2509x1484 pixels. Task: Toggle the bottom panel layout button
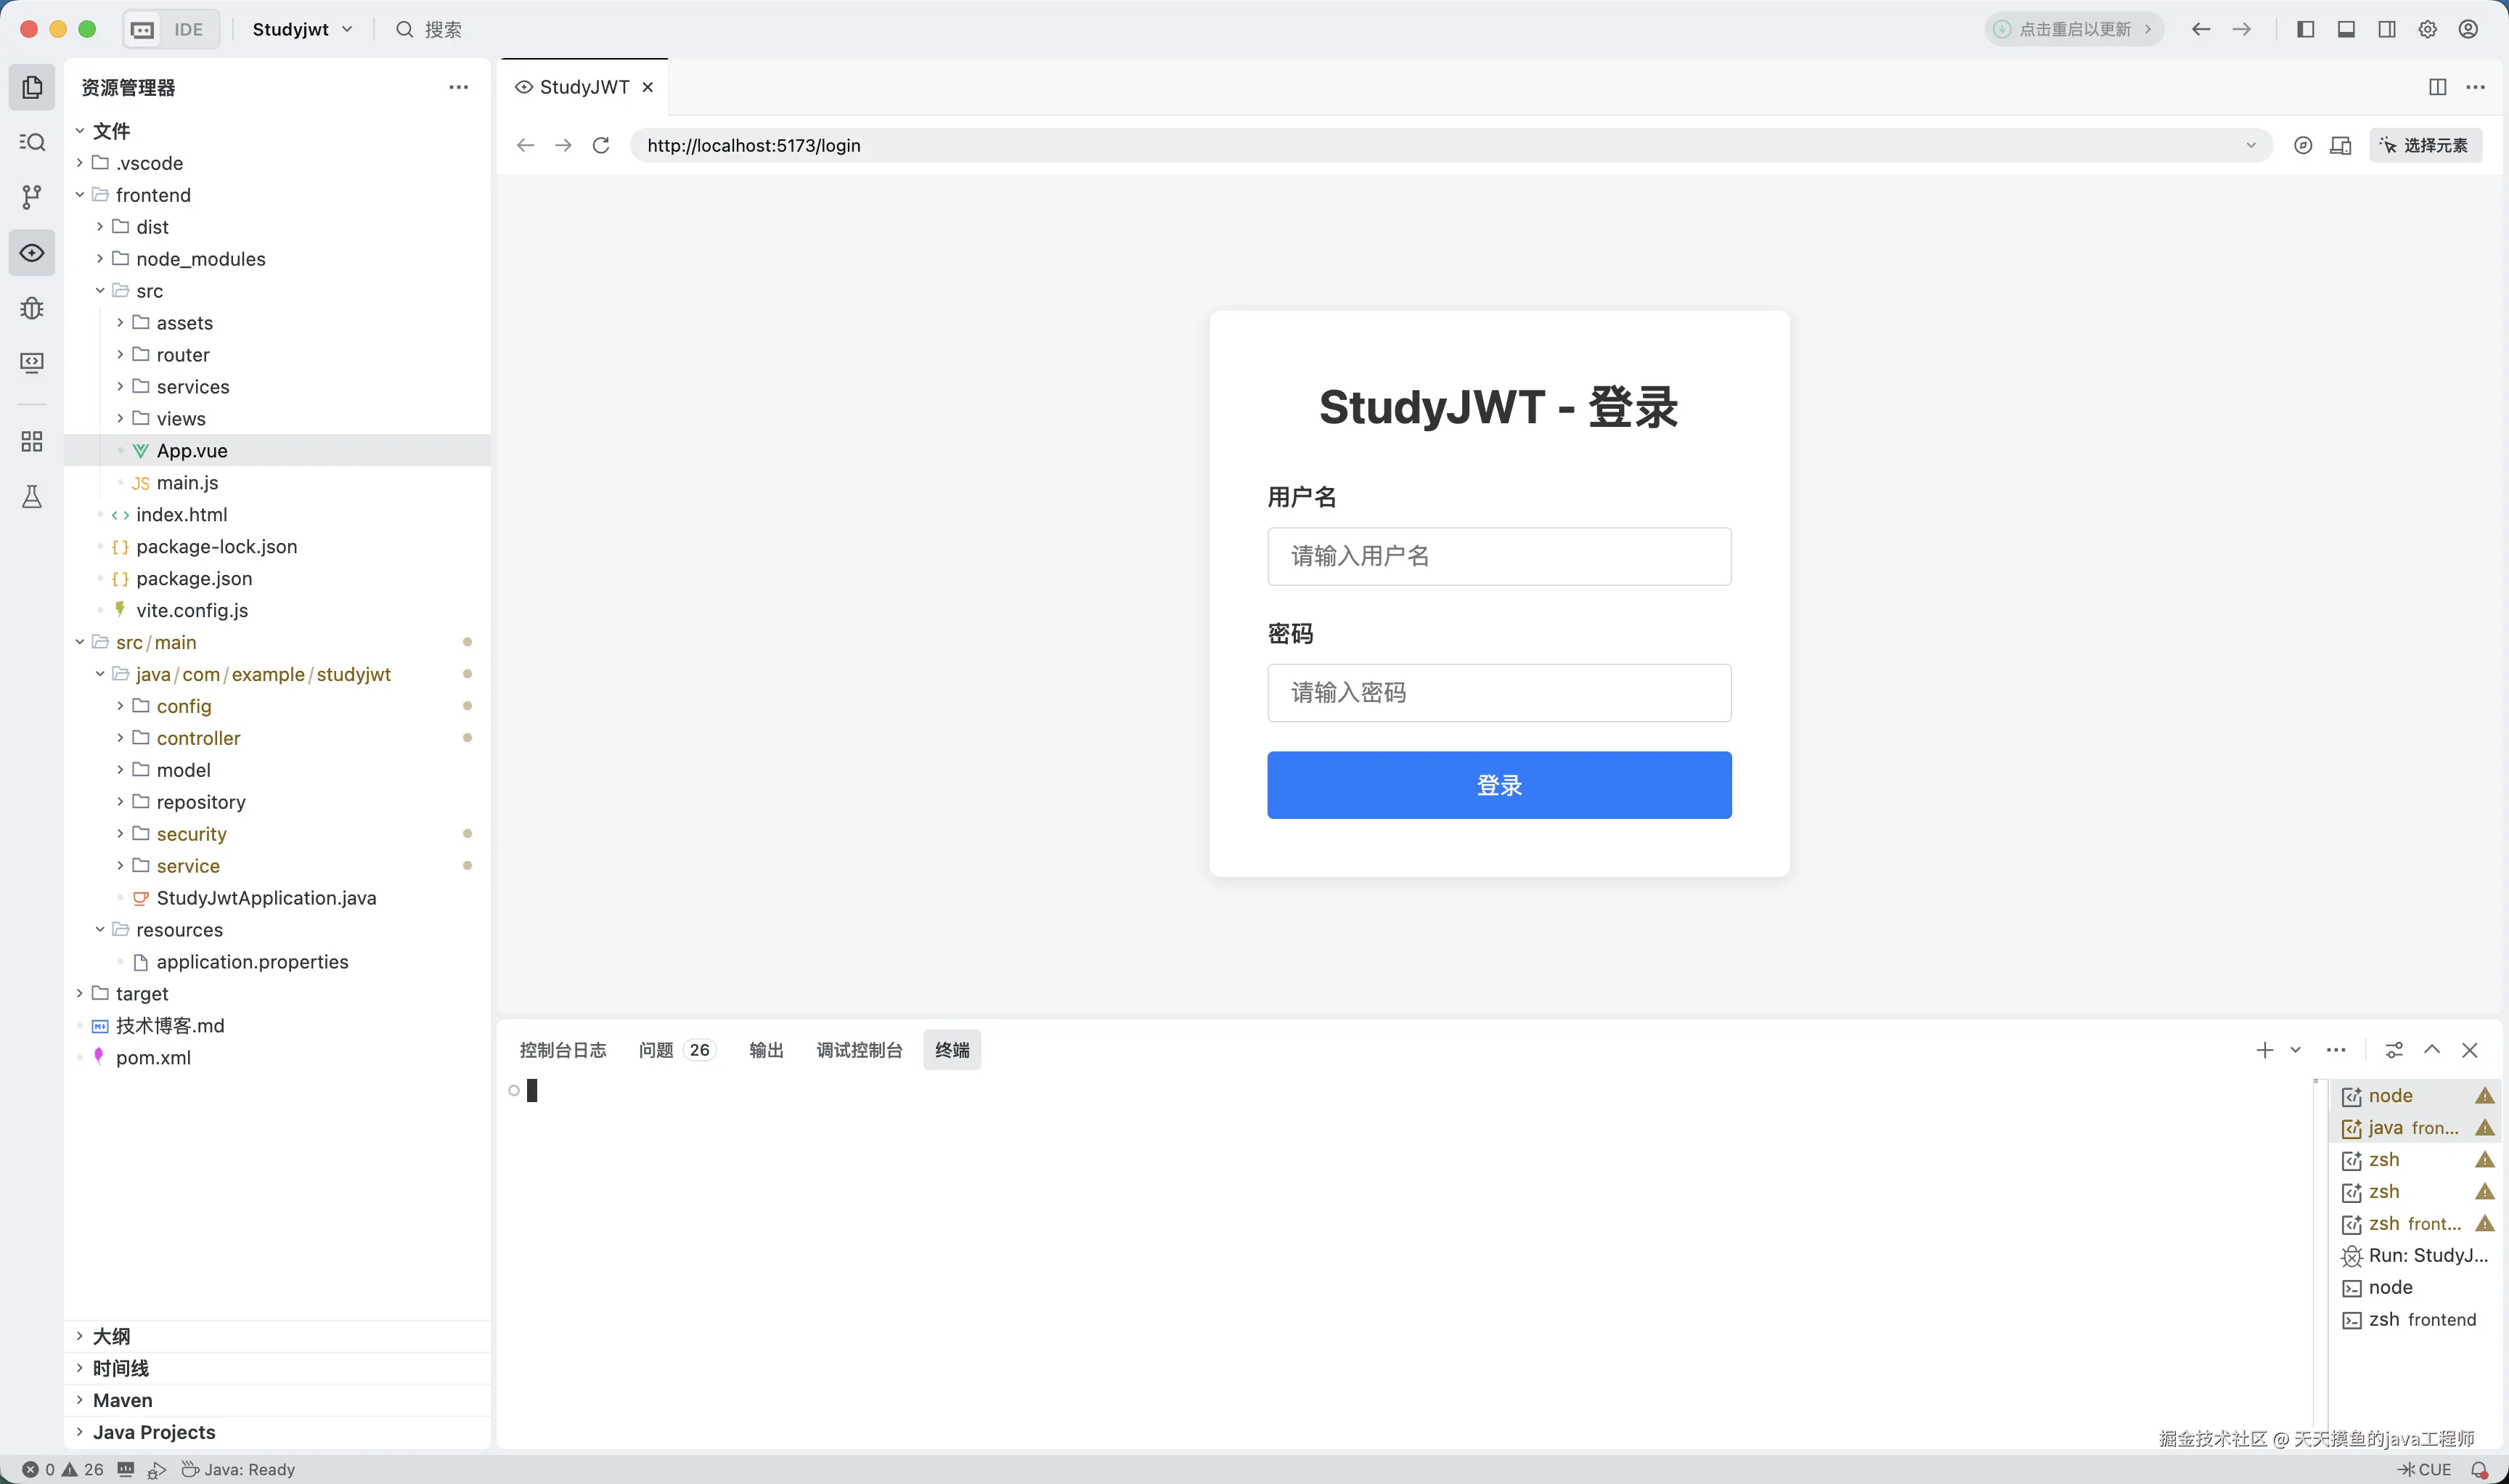(x=2346, y=29)
